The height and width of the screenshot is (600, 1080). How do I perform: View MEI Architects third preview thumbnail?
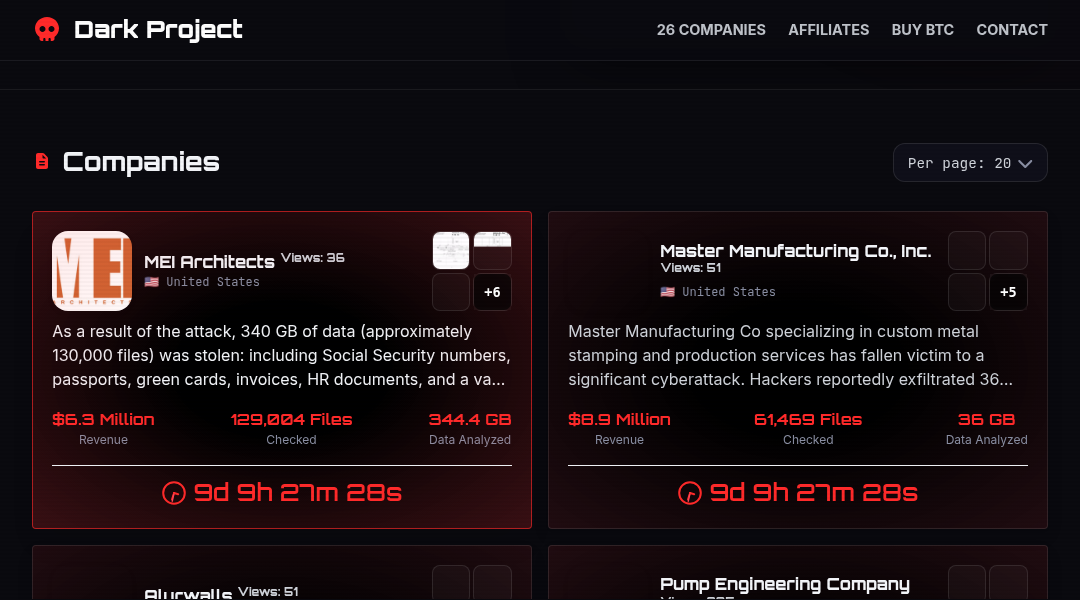[451, 292]
